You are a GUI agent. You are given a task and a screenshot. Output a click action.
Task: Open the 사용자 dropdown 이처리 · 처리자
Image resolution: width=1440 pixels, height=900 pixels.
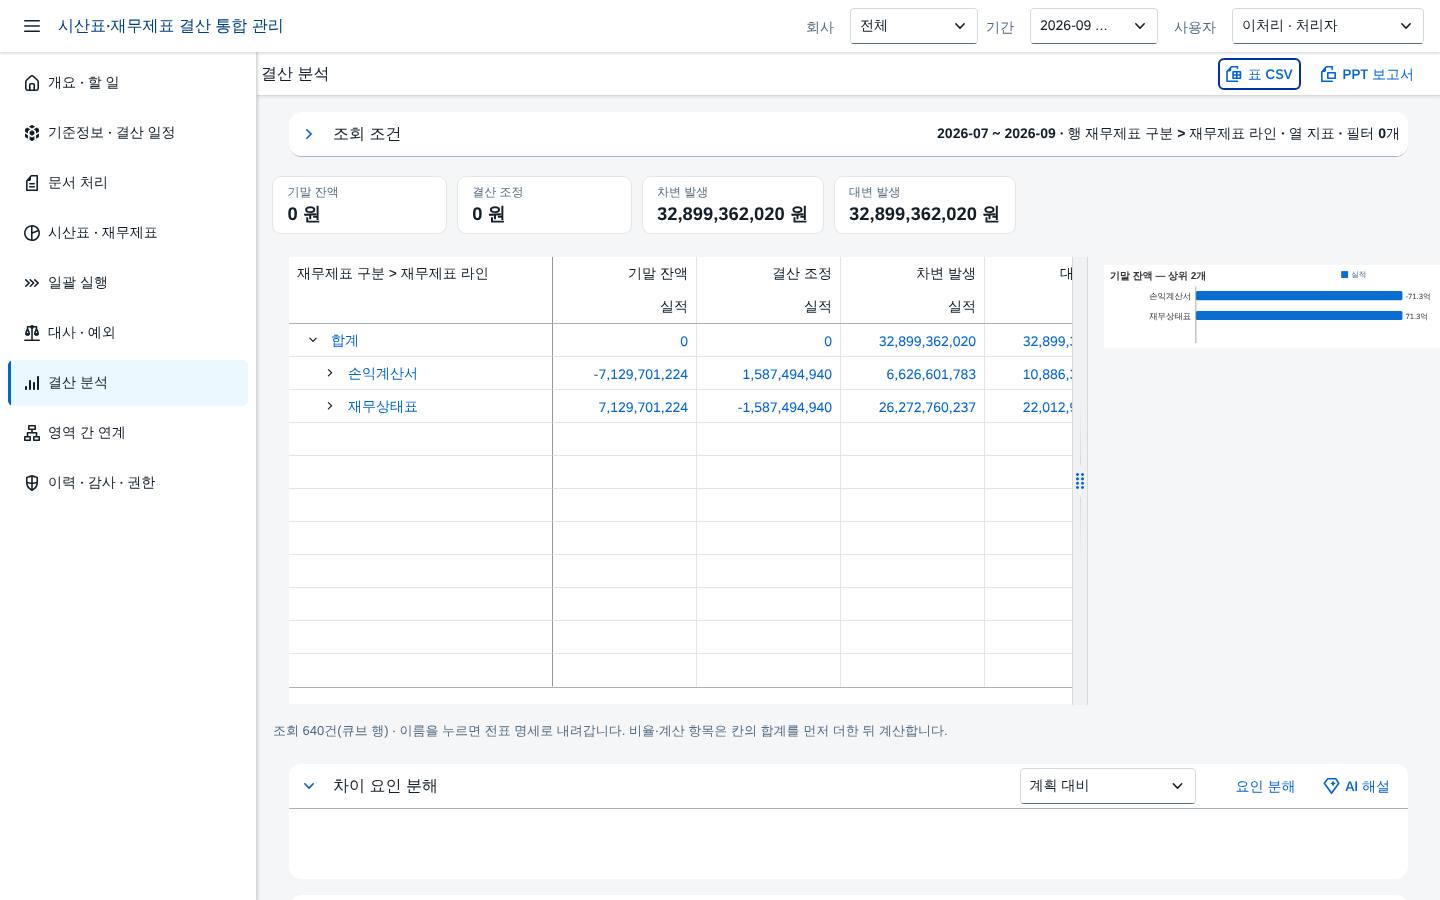1328,26
